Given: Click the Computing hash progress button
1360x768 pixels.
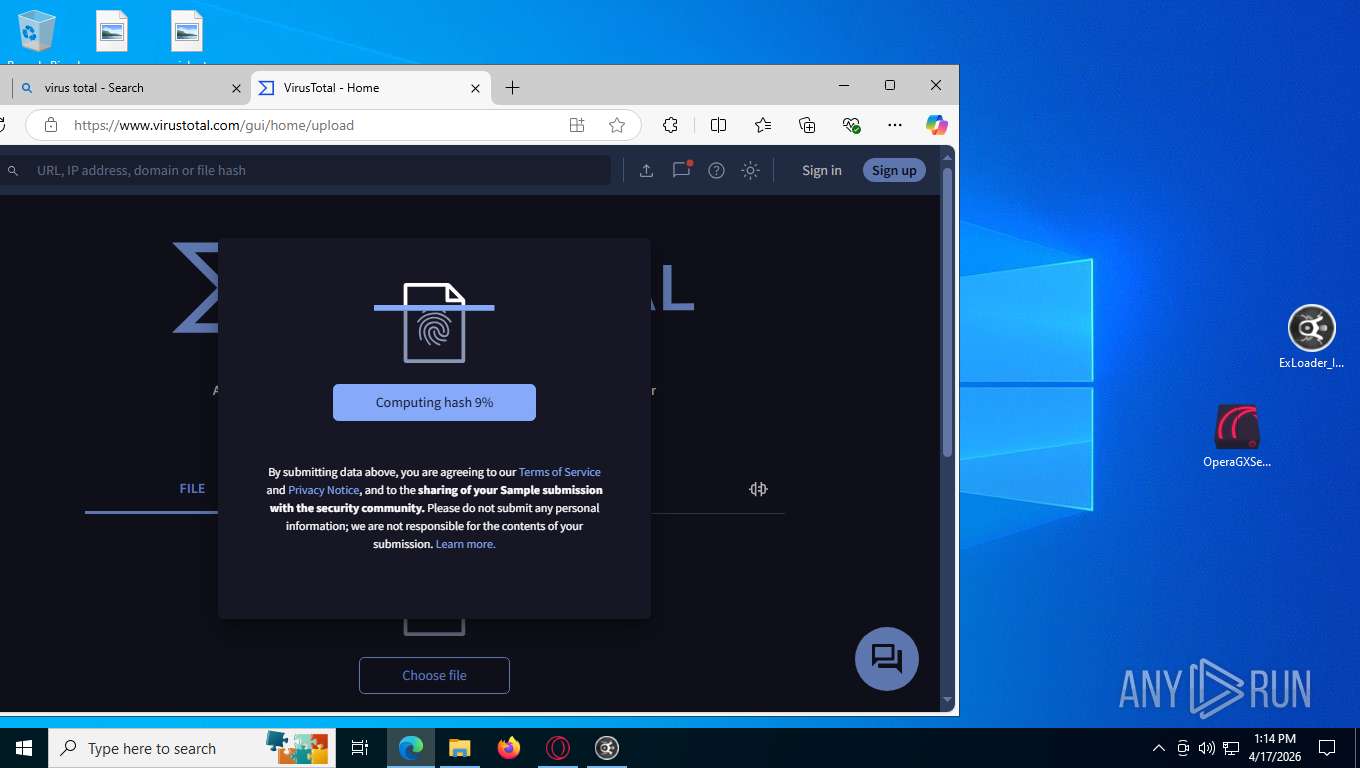Looking at the screenshot, I should pyautogui.click(x=434, y=402).
